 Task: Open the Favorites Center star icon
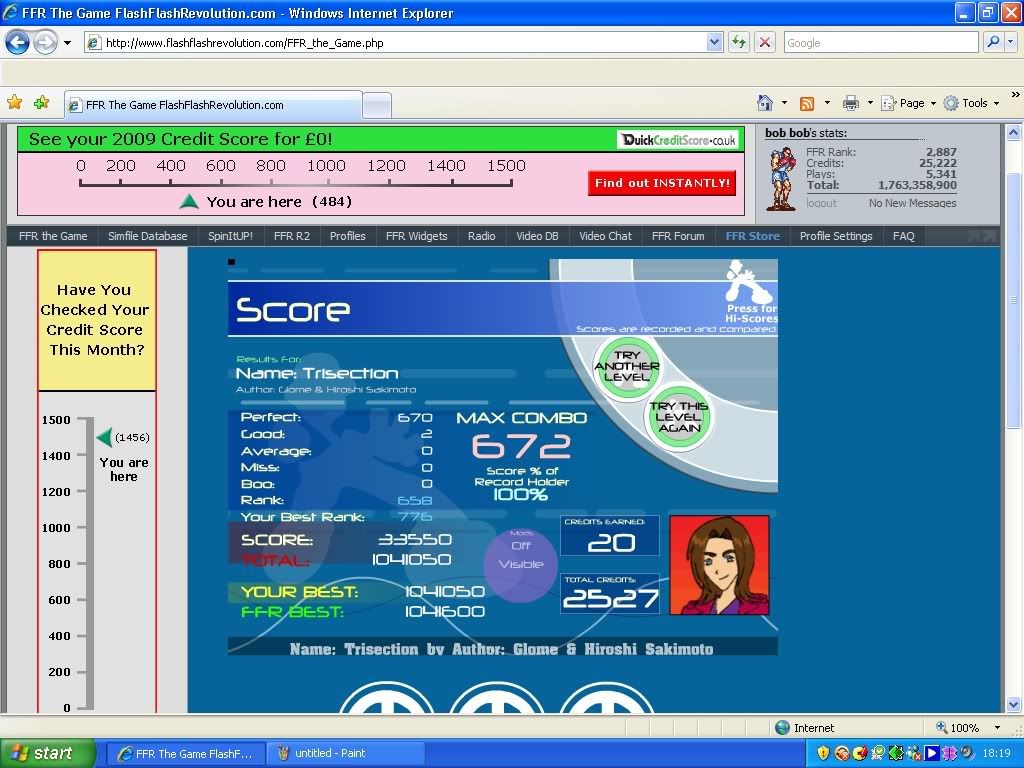tap(15, 103)
